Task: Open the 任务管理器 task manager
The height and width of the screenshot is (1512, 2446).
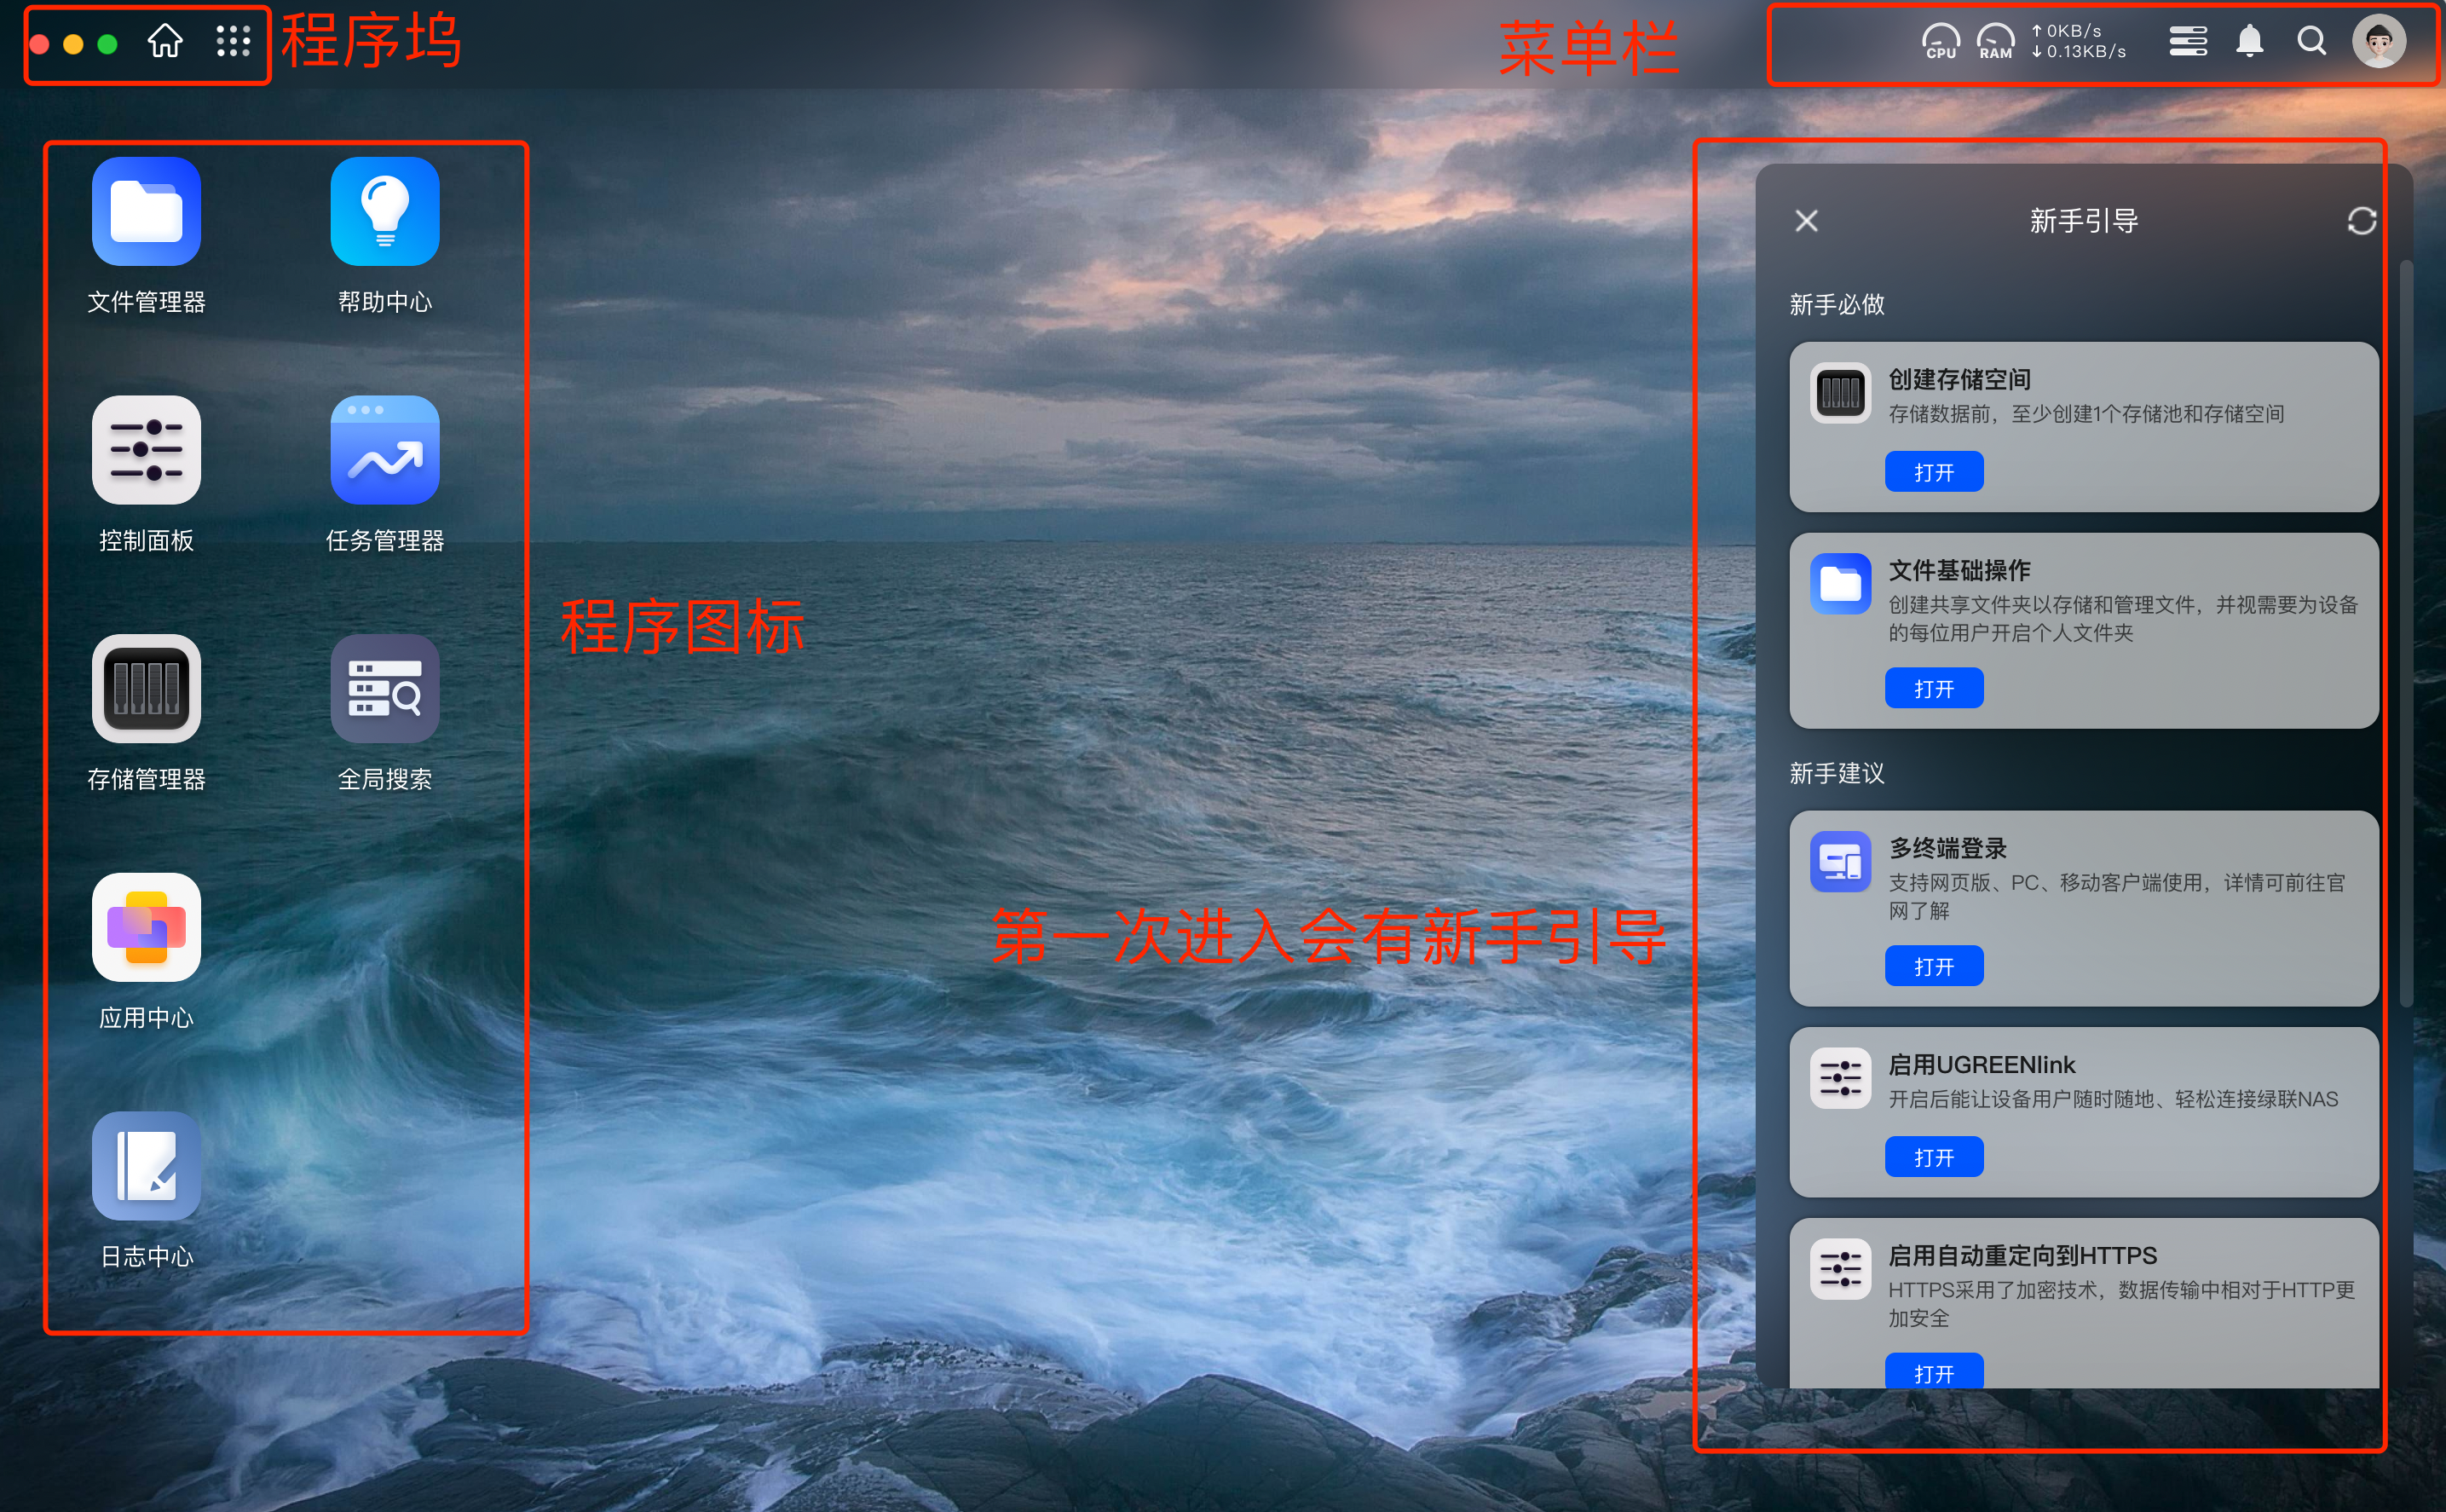Action: tap(385, 450)
